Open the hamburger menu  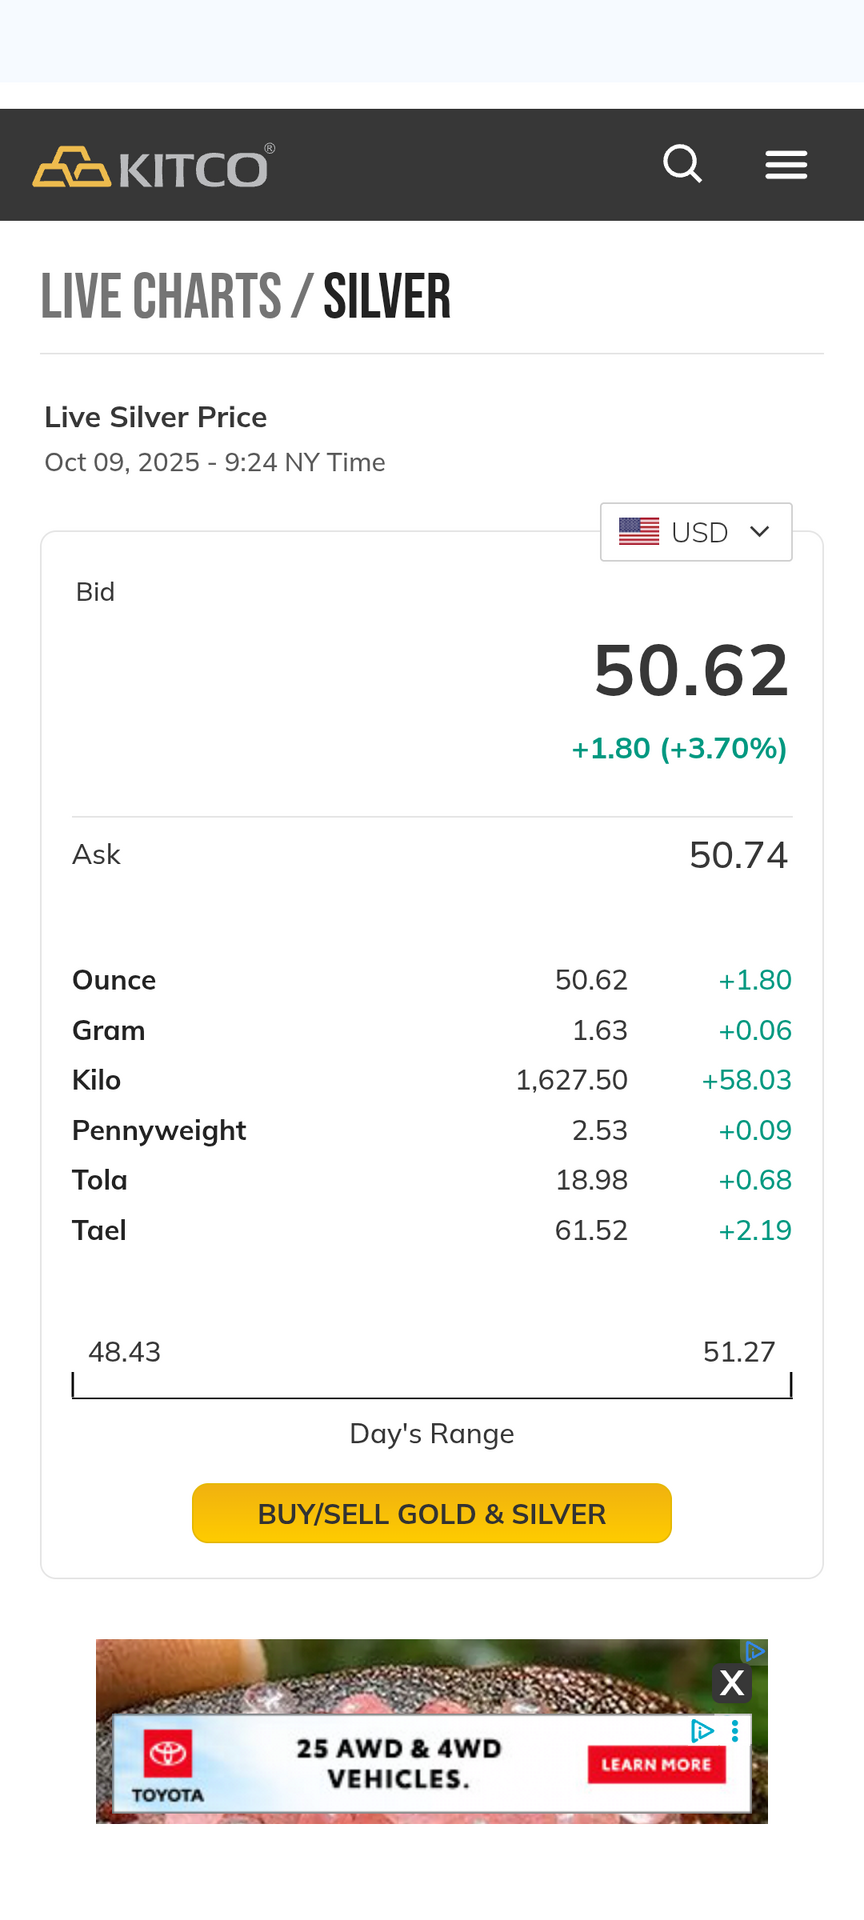[x=786, y=165]
